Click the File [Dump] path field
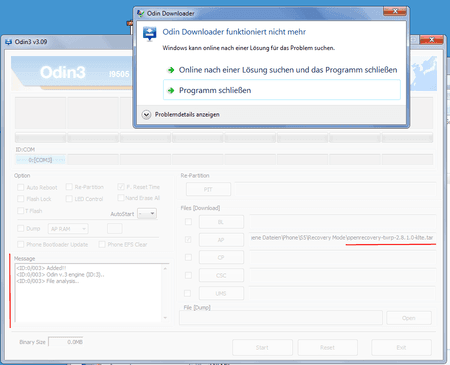The image size is (450, 365). [281, 318]
